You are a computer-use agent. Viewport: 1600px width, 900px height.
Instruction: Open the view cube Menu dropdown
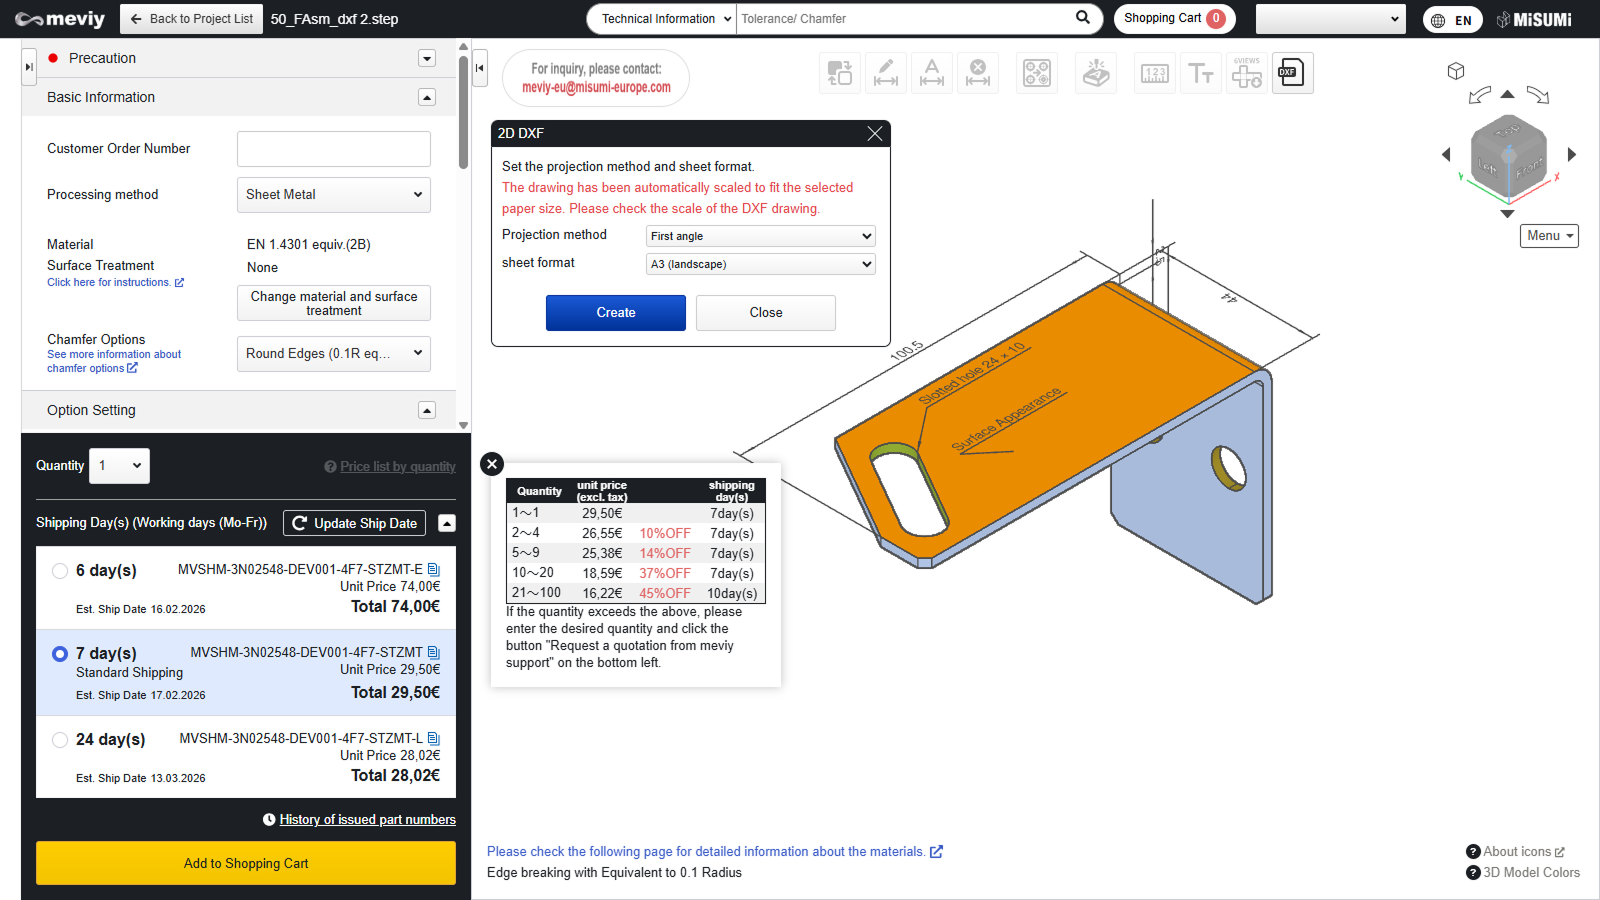[1549, 236]
